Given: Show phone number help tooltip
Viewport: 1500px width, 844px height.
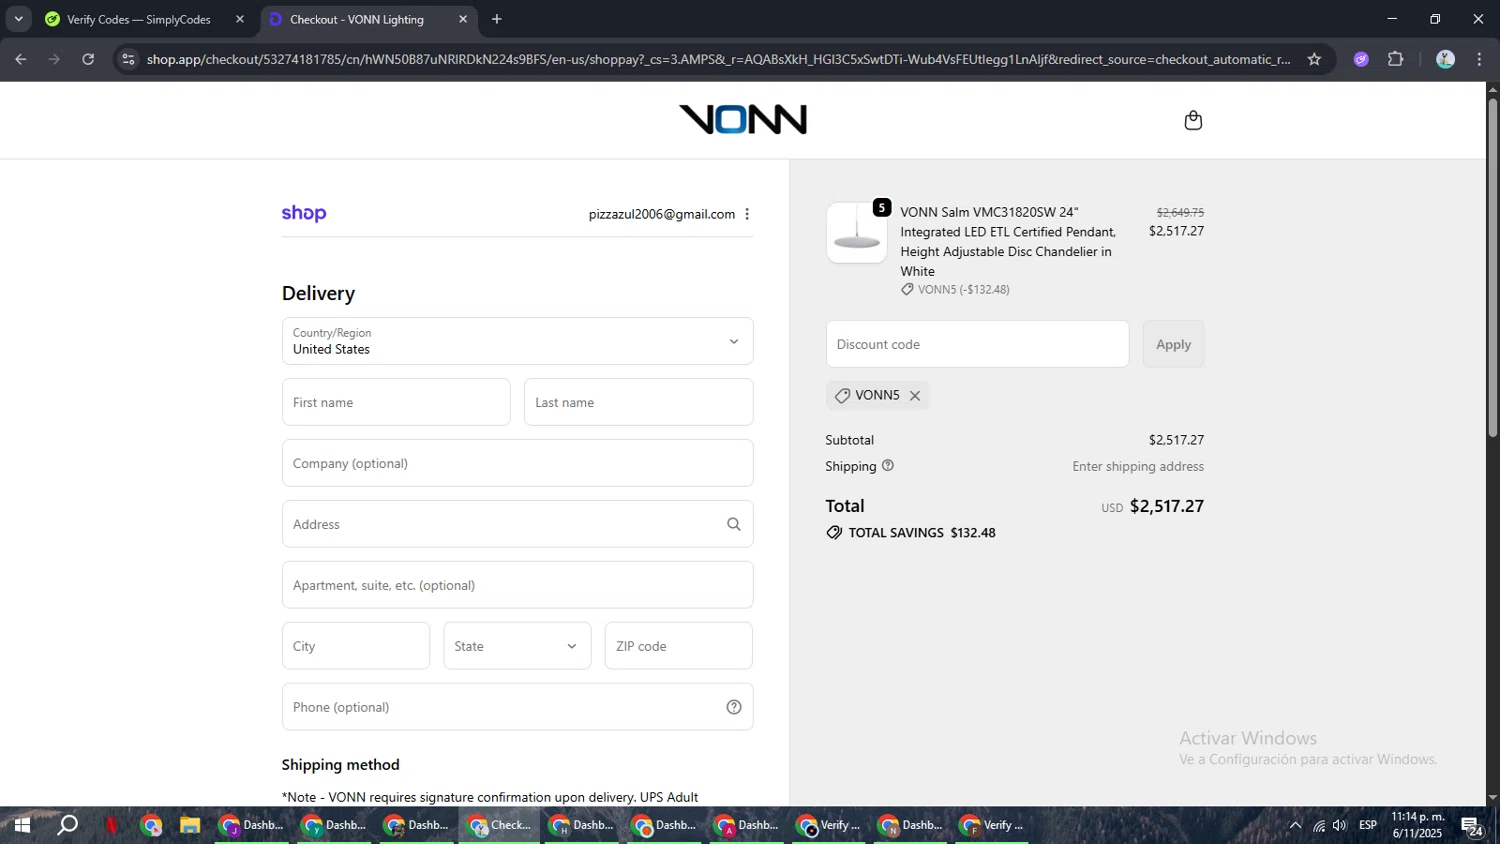Looking at the screenshot, I should click(x=734, y=707).
